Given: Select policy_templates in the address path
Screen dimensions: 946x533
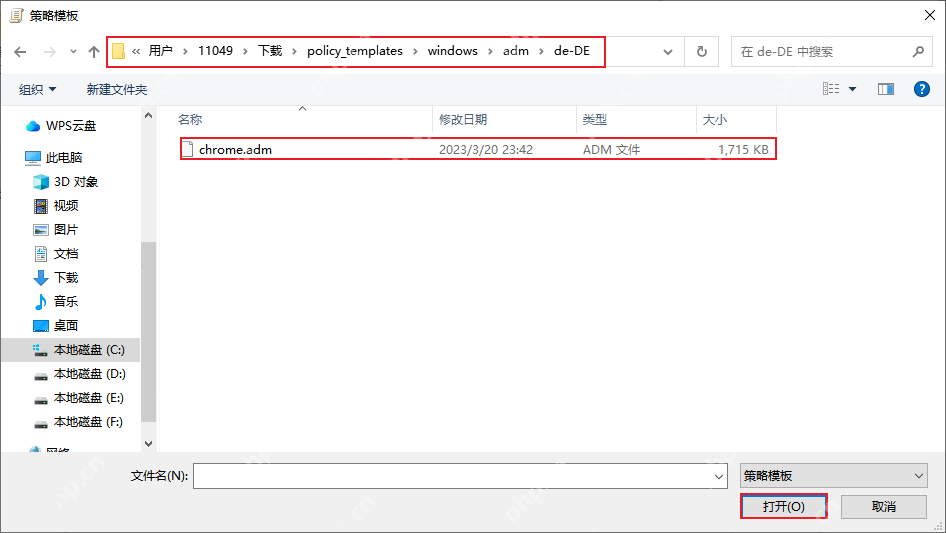Looking at the screenshot, I should [355, 51].
